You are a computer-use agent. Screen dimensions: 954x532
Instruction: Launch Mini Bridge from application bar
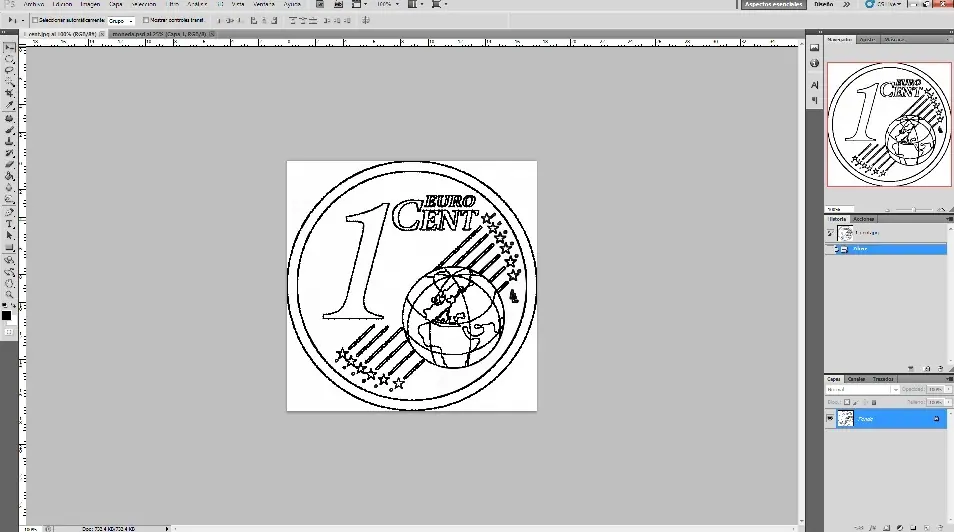[x=338, y=4]
